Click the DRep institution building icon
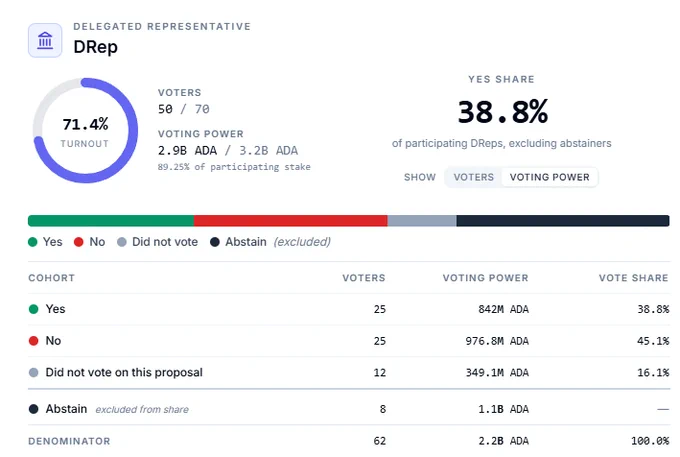The image size is (680, 457). pos(45,40)
